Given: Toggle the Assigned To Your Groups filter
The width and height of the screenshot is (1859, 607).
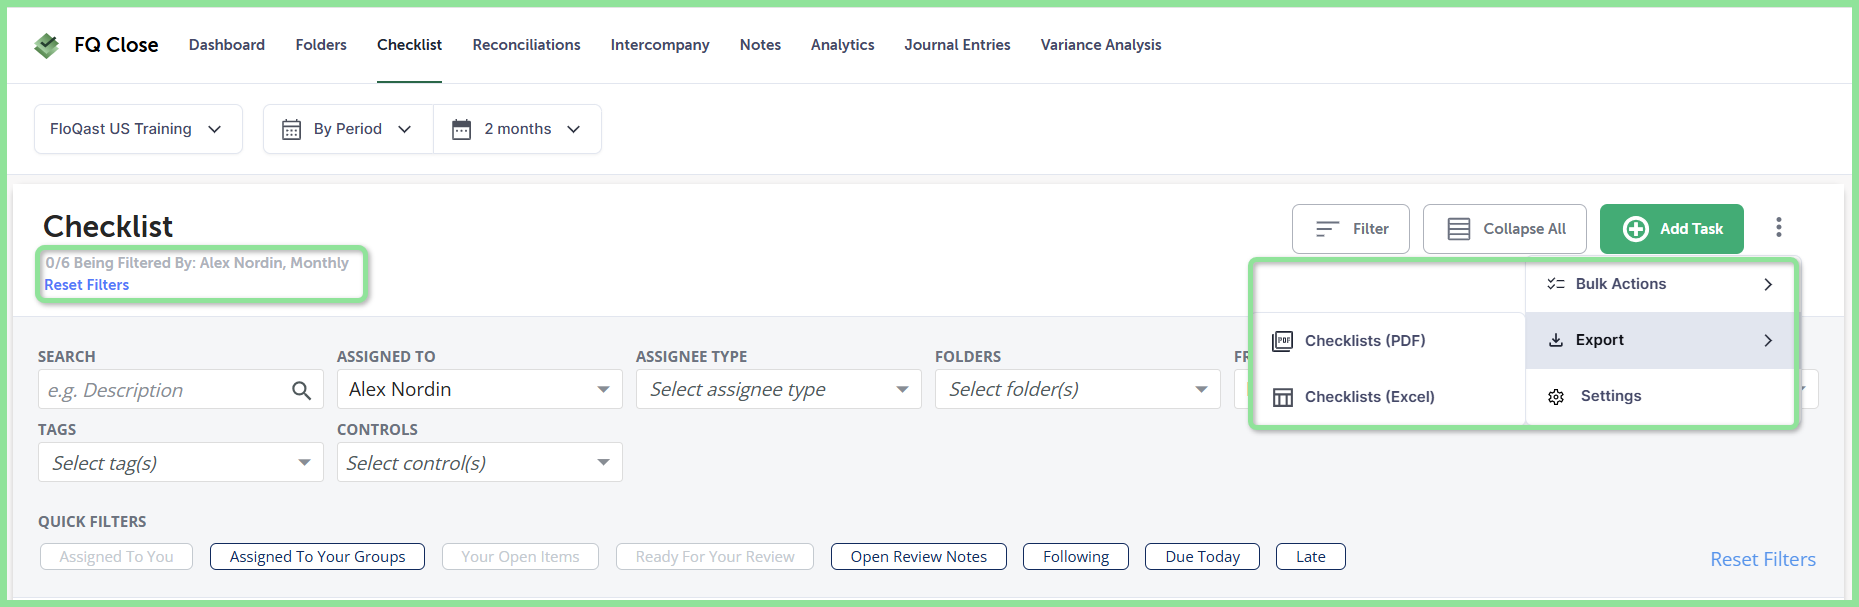Looking at the screenshot, I should pos(317,557).
